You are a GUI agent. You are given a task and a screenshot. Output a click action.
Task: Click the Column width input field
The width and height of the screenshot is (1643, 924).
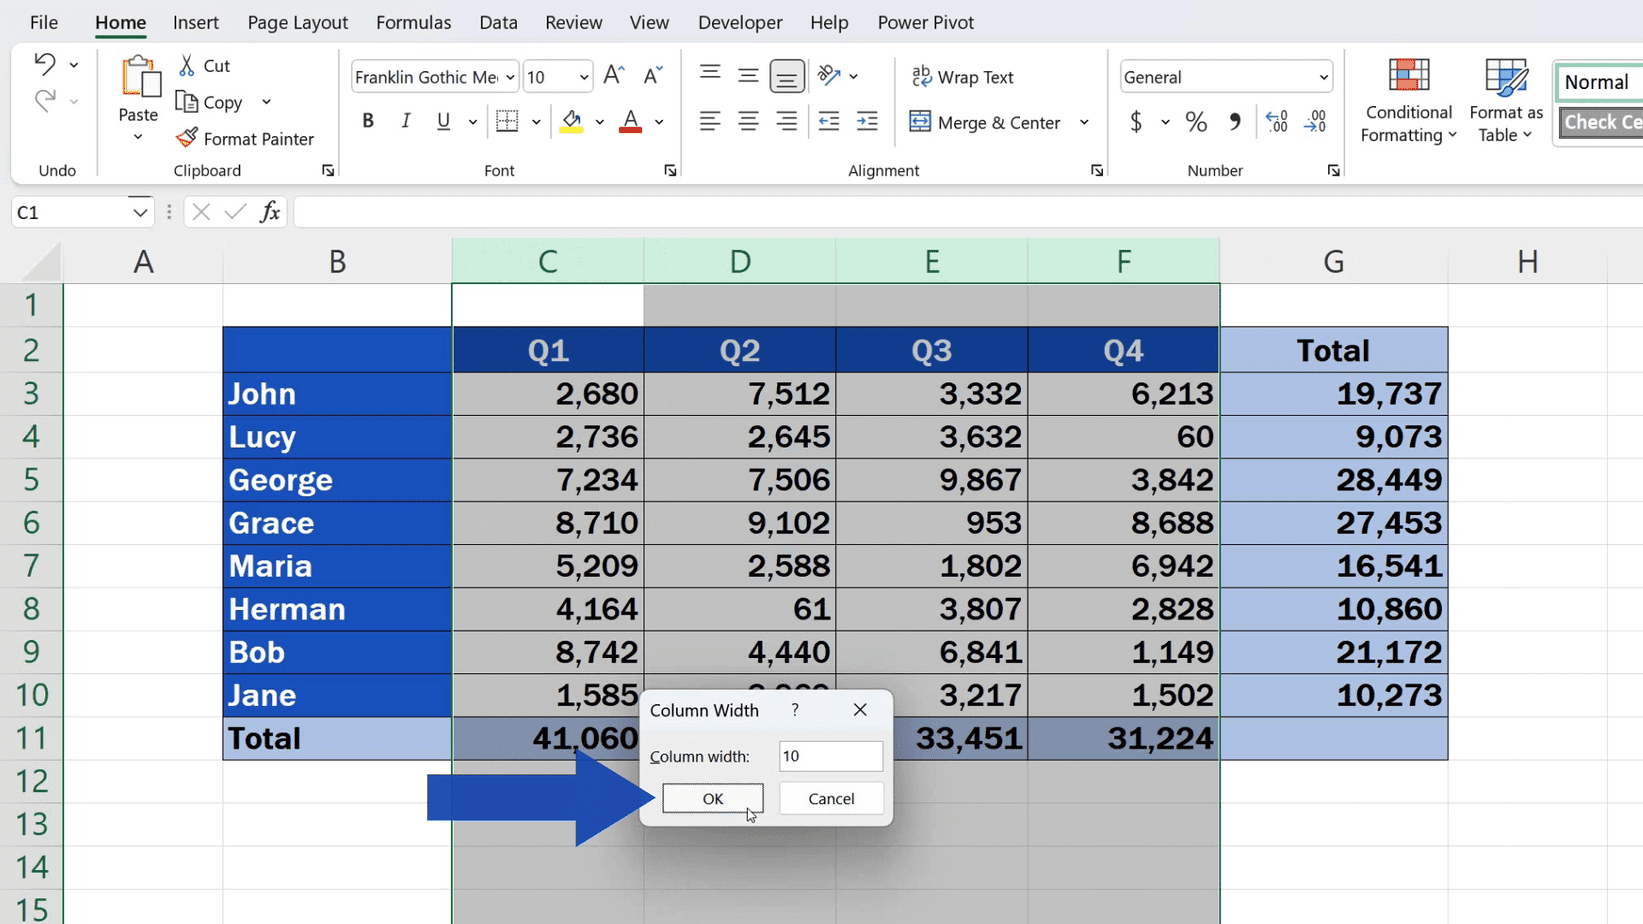830,756
